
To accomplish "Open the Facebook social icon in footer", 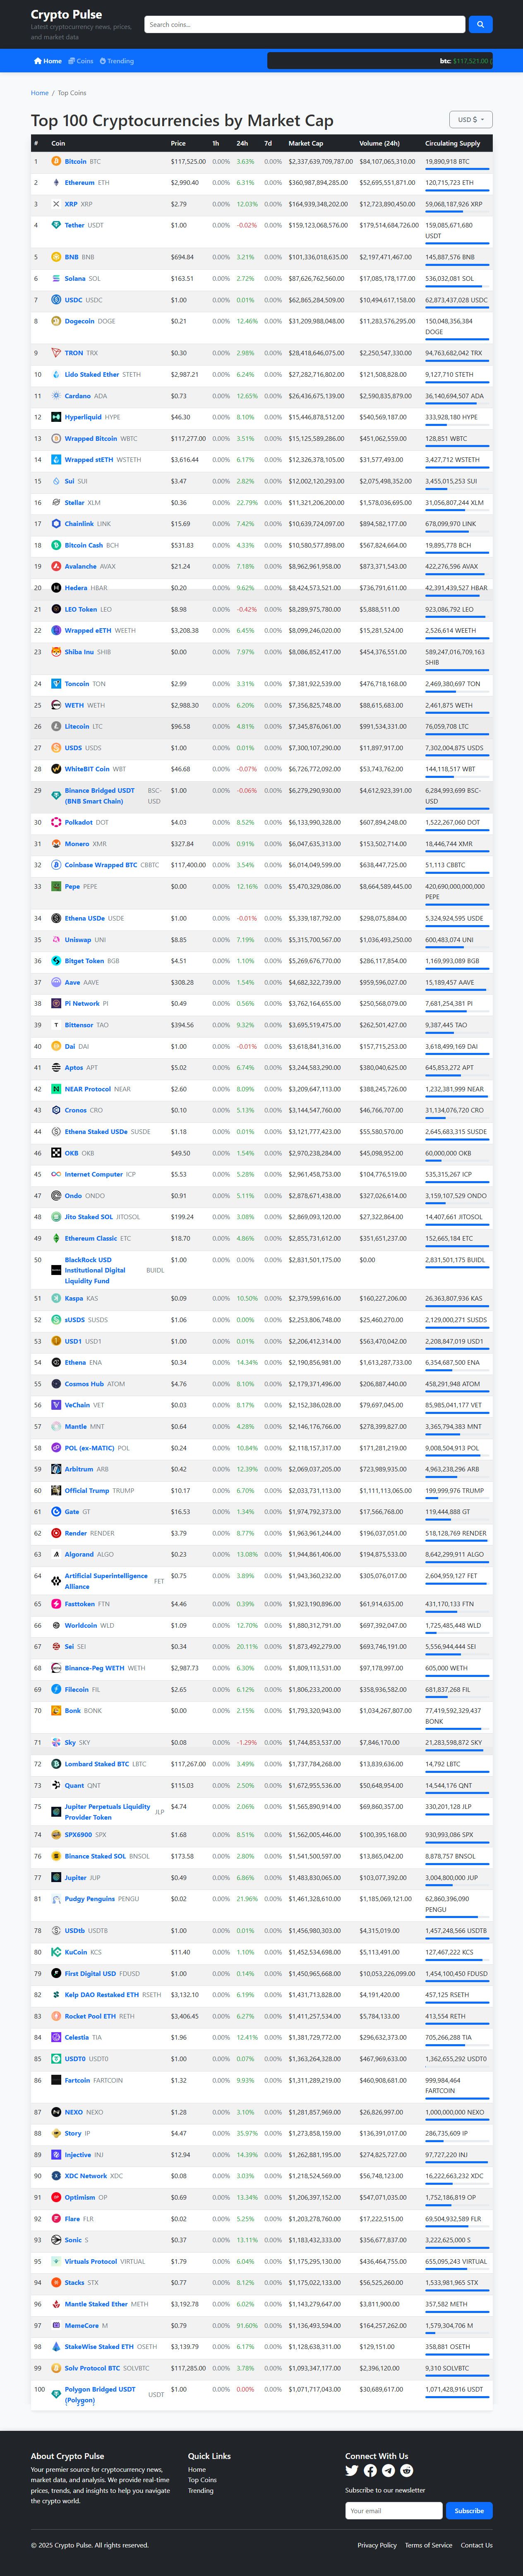I will (370, 2471).
